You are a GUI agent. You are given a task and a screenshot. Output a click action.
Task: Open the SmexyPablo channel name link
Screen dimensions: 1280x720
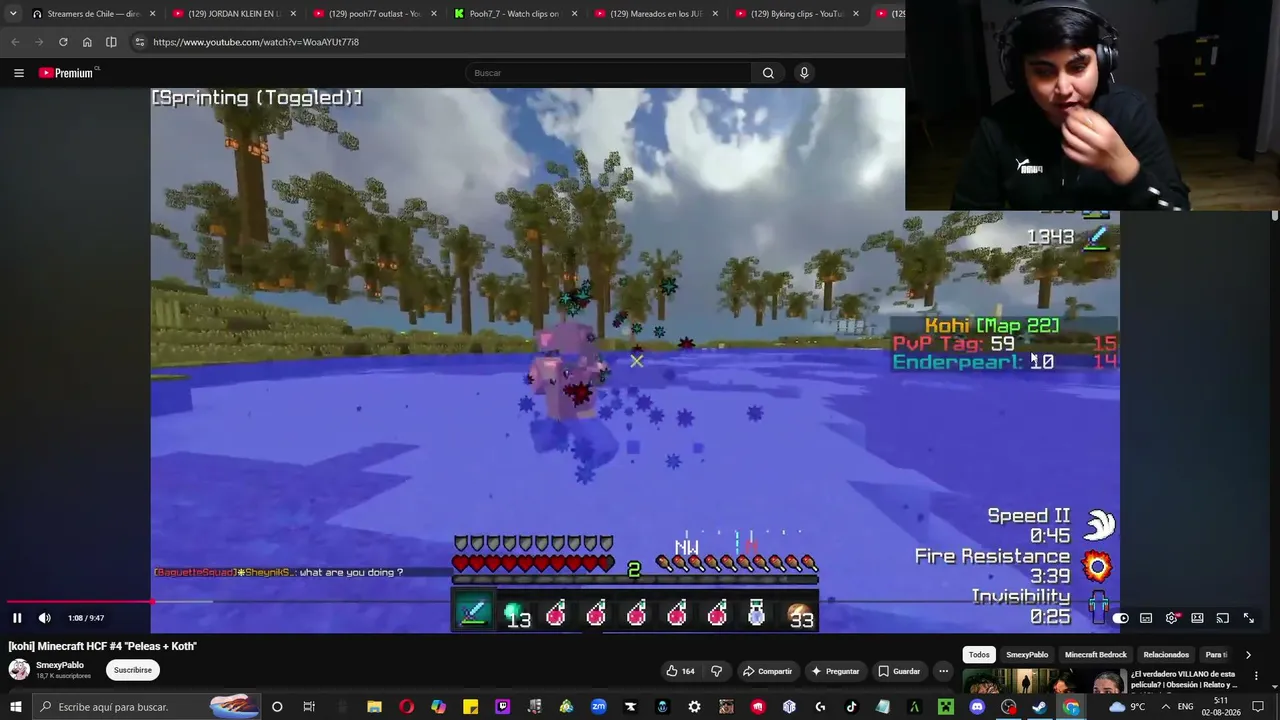(x=60, y=665)
